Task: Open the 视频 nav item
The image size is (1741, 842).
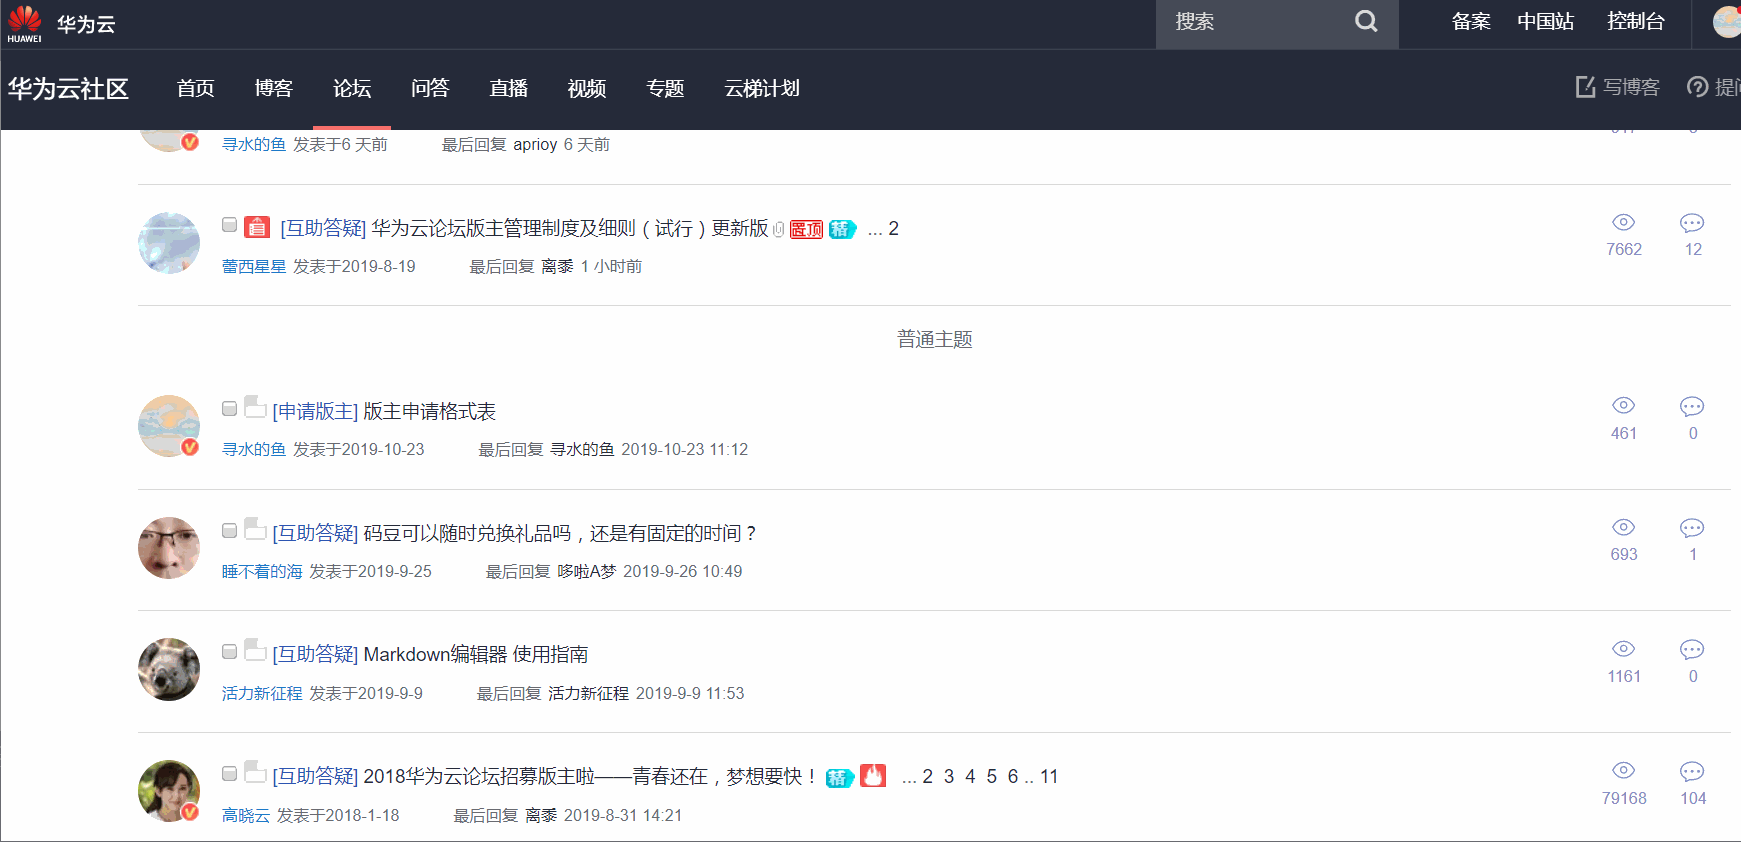Action: tap(587, 88)
